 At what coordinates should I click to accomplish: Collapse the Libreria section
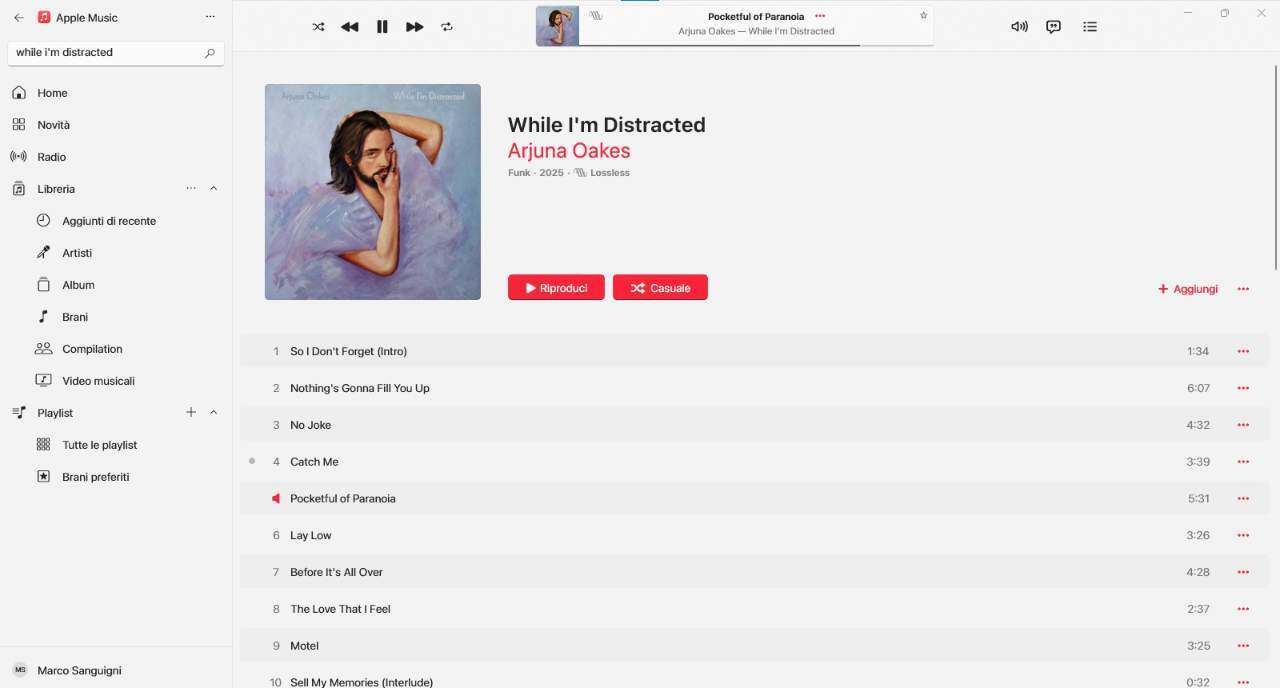click(213, 189)
